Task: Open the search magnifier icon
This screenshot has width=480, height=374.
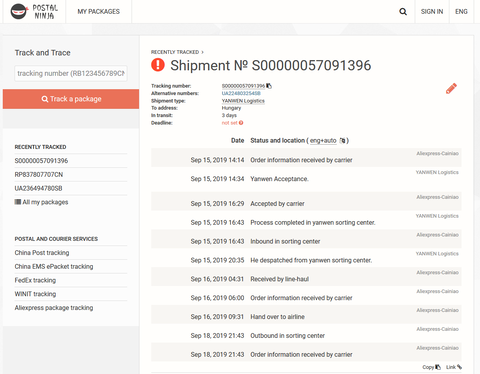Action: click(403, 12)
